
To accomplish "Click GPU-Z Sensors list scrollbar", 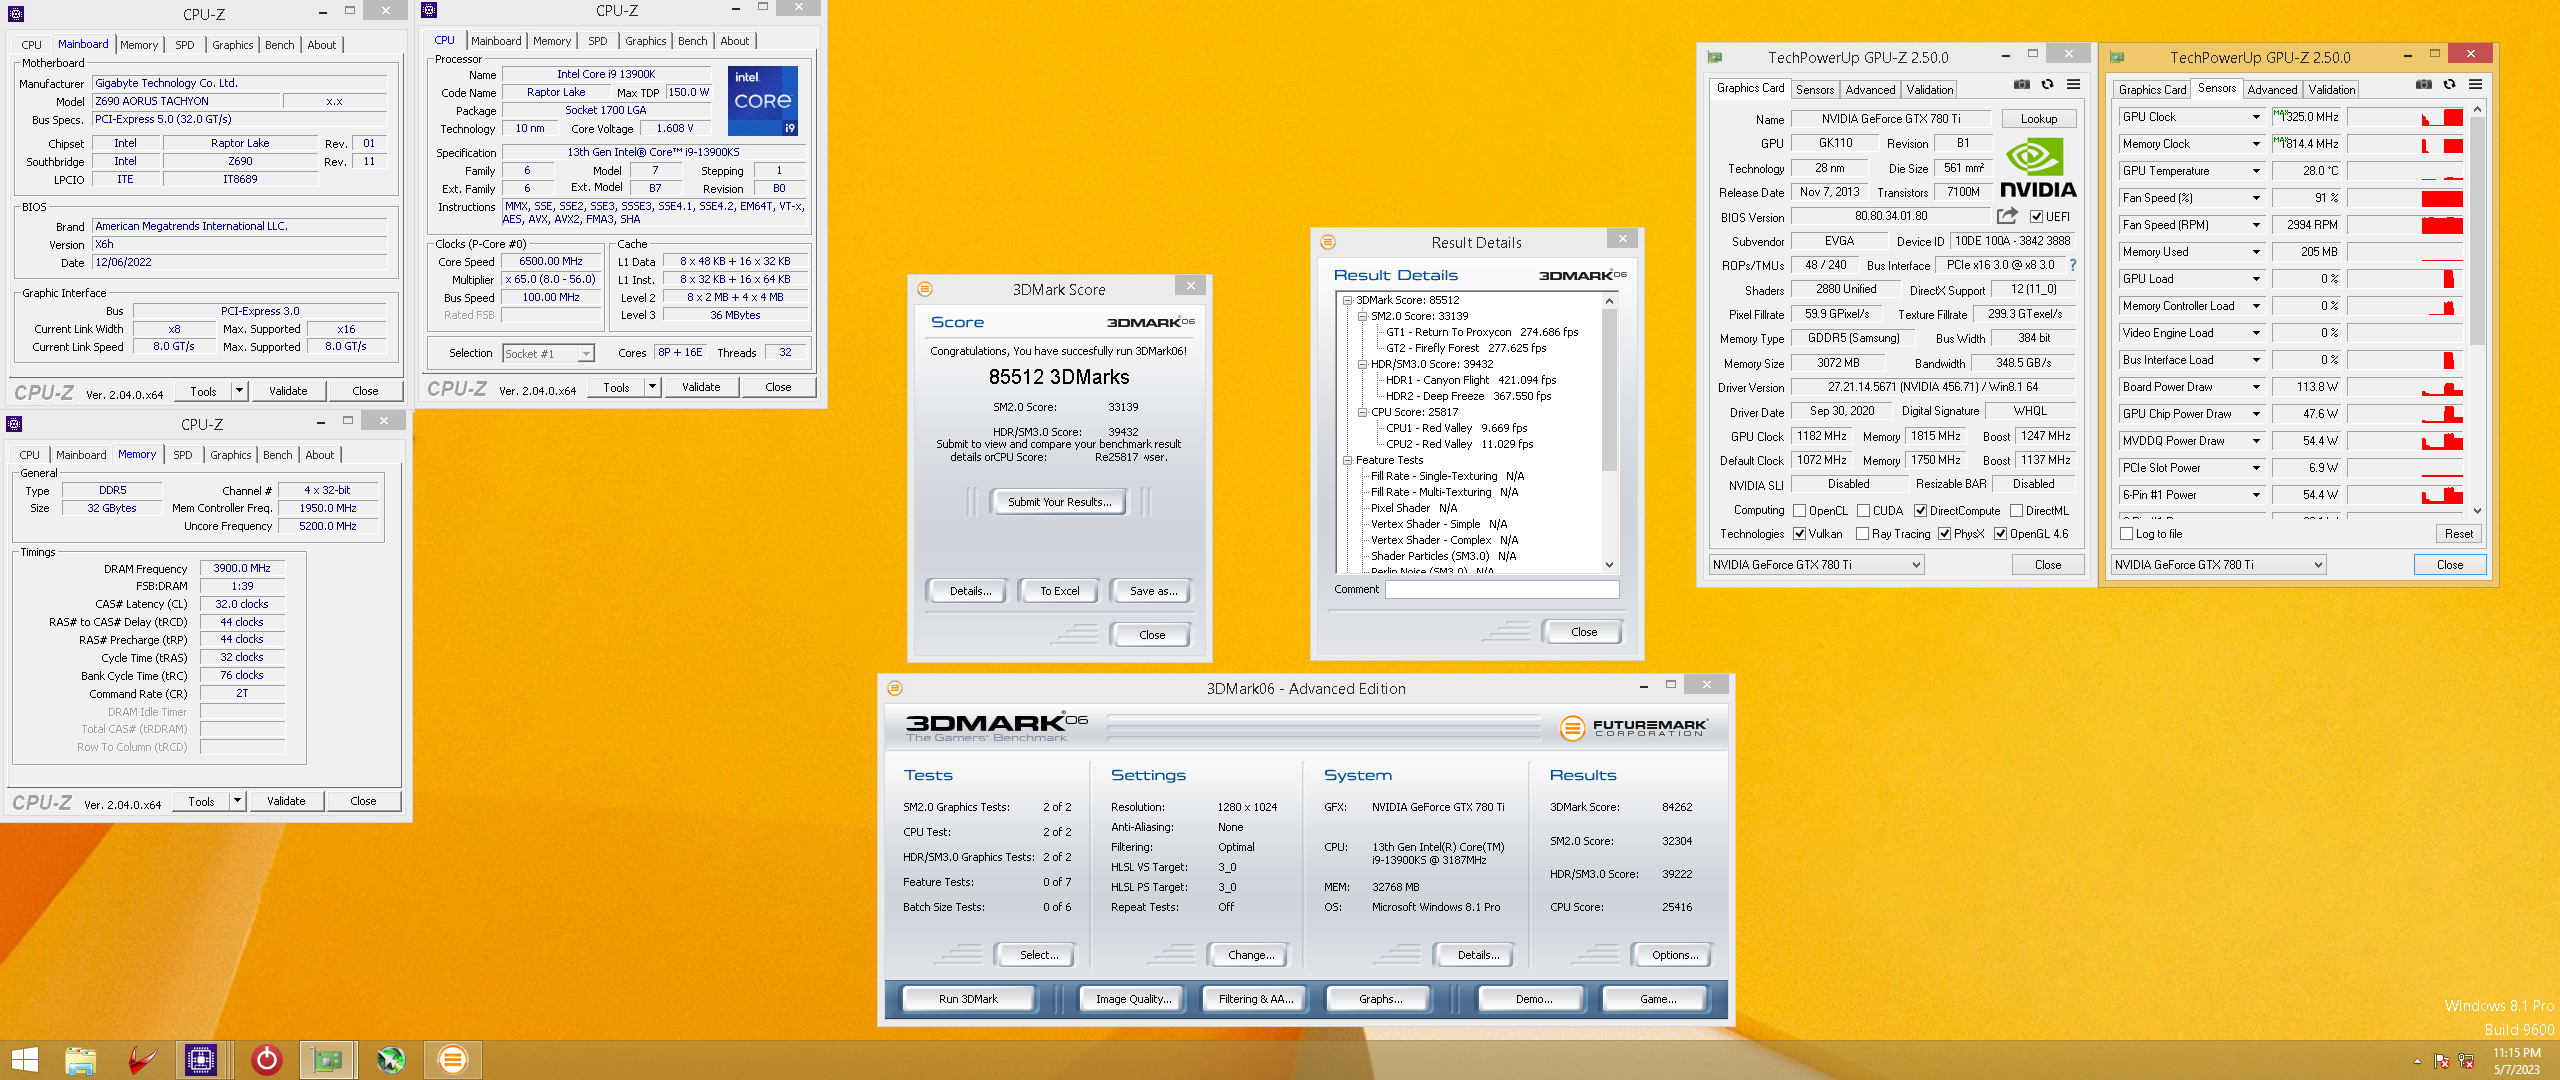I will (x=2477, y=230).
